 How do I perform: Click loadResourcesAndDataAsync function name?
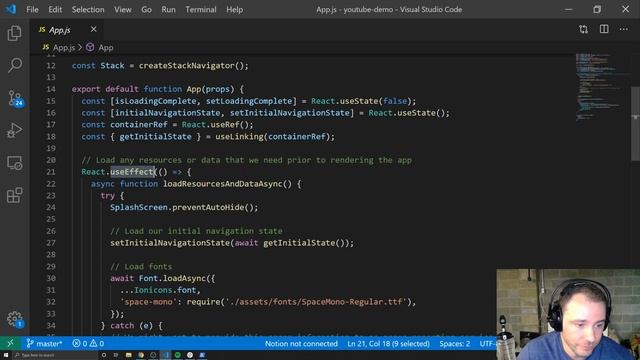pos(223,184)
